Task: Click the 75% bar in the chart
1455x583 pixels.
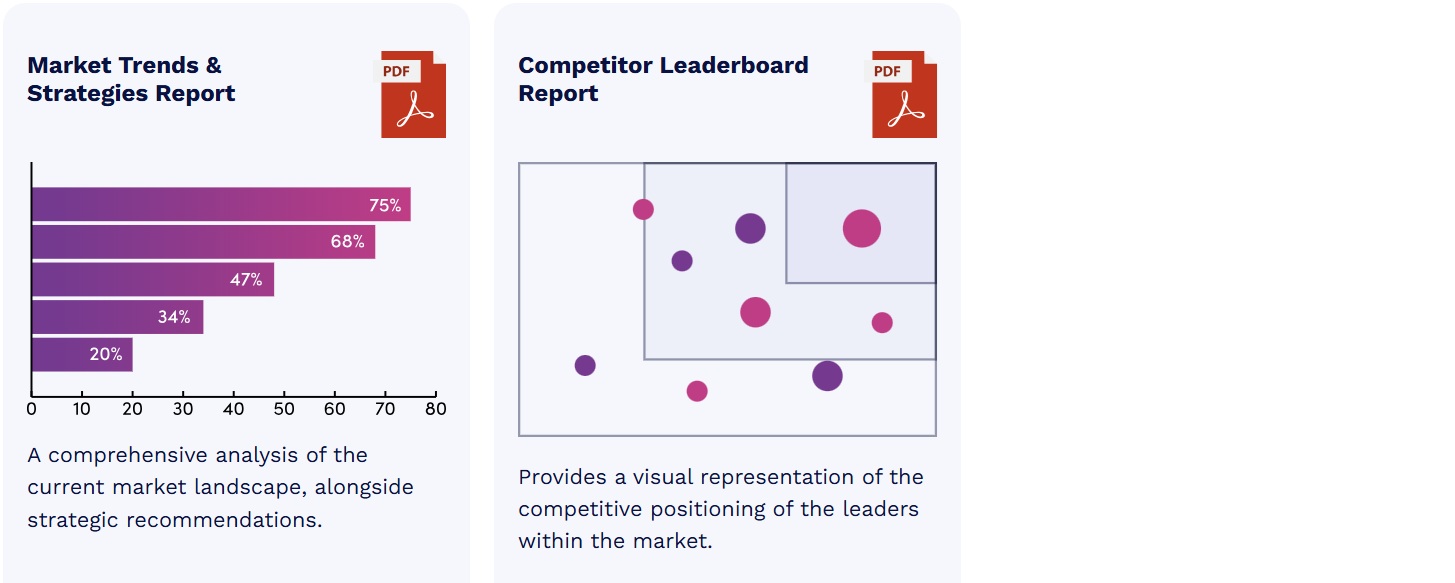Action: point(221,205)
